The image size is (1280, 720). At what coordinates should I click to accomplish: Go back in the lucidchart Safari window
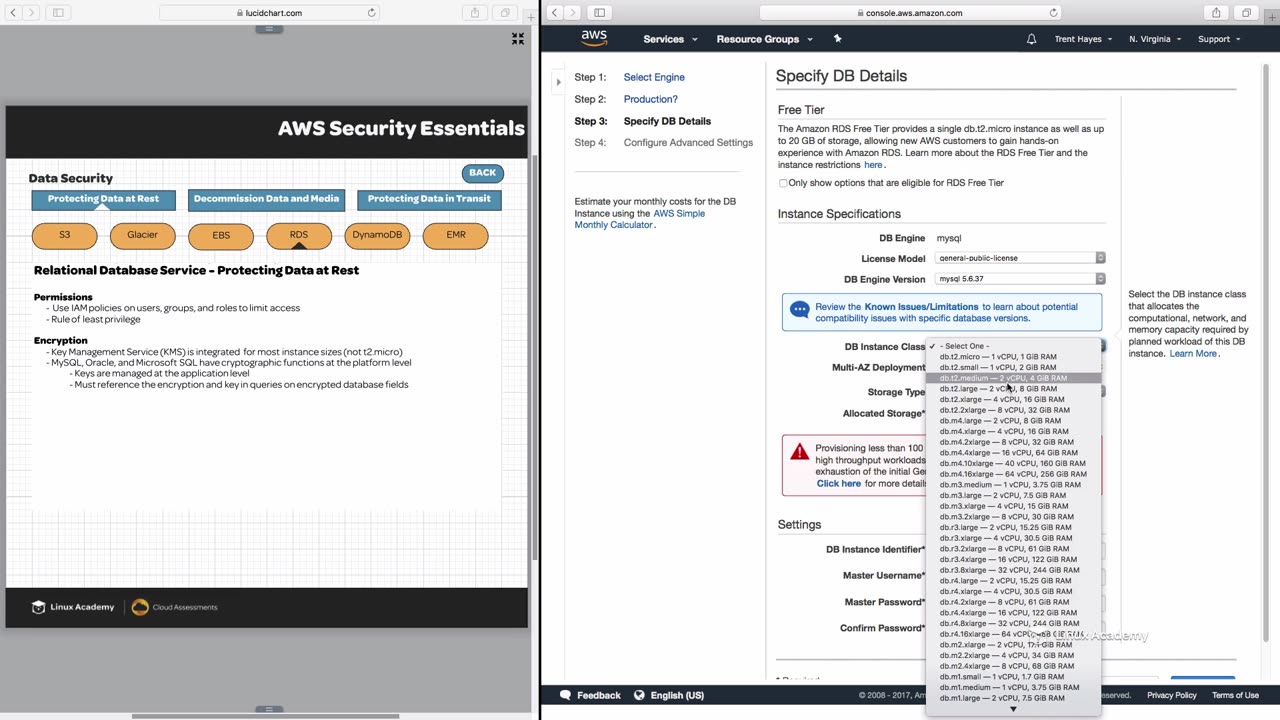pos(13,13)
